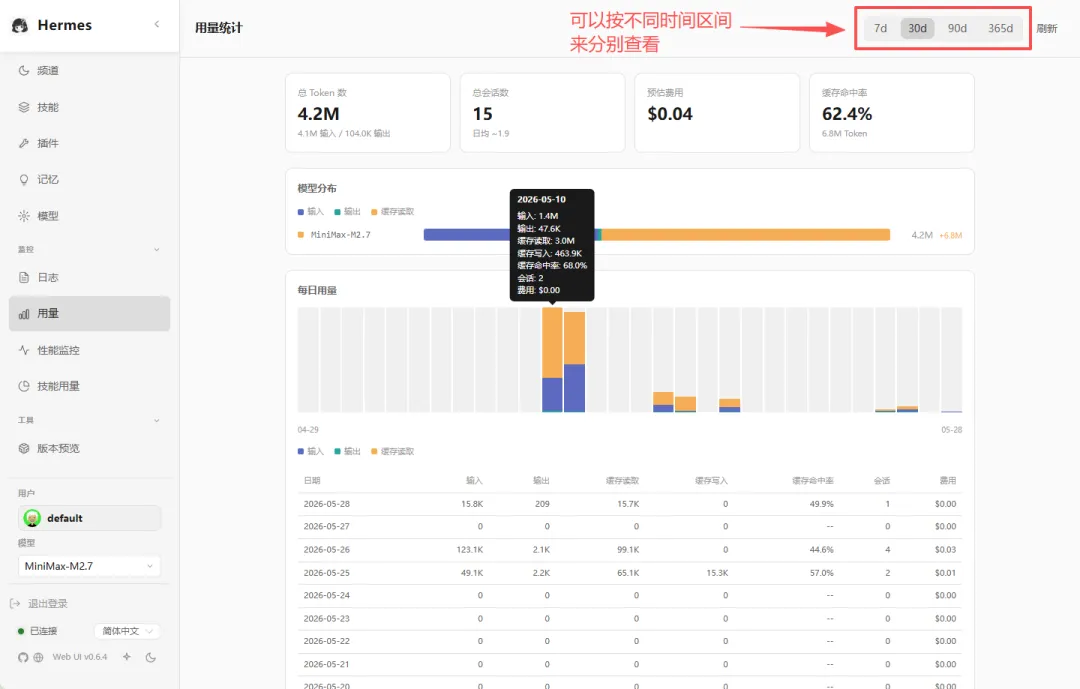Viewport: 1080px width, 689px height.
Task: Click the 缓存读取 legend below daily chart
Action: coord(393,451)
